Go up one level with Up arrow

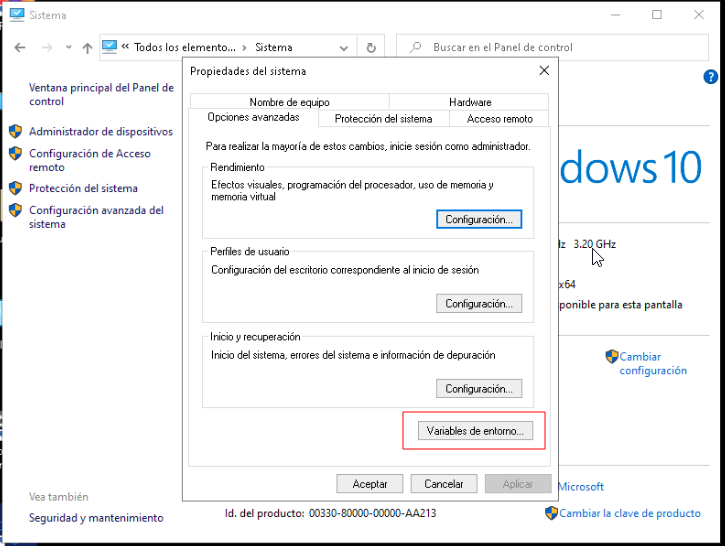pyautogui.click(x=87, y=48)
